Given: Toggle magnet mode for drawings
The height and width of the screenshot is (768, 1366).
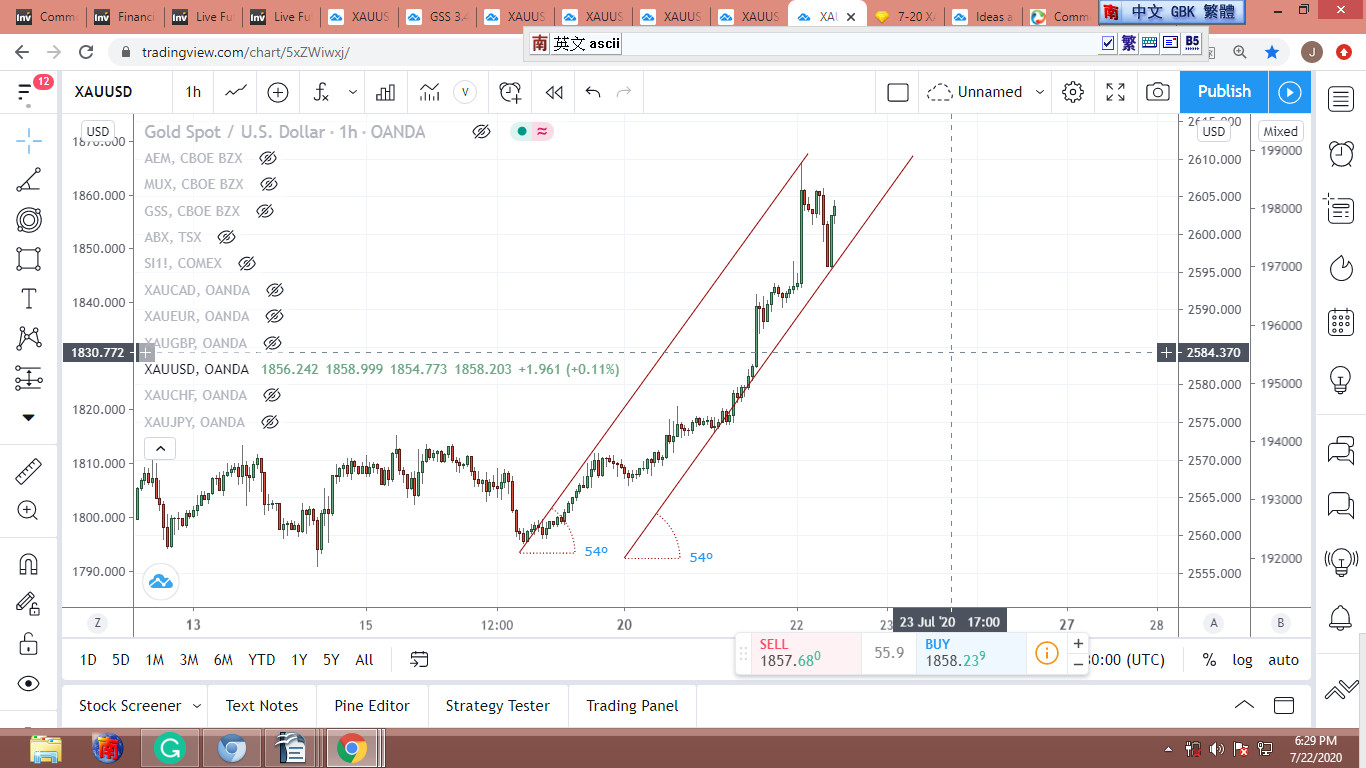Looking at the screenshot, I should click(29, 564).
